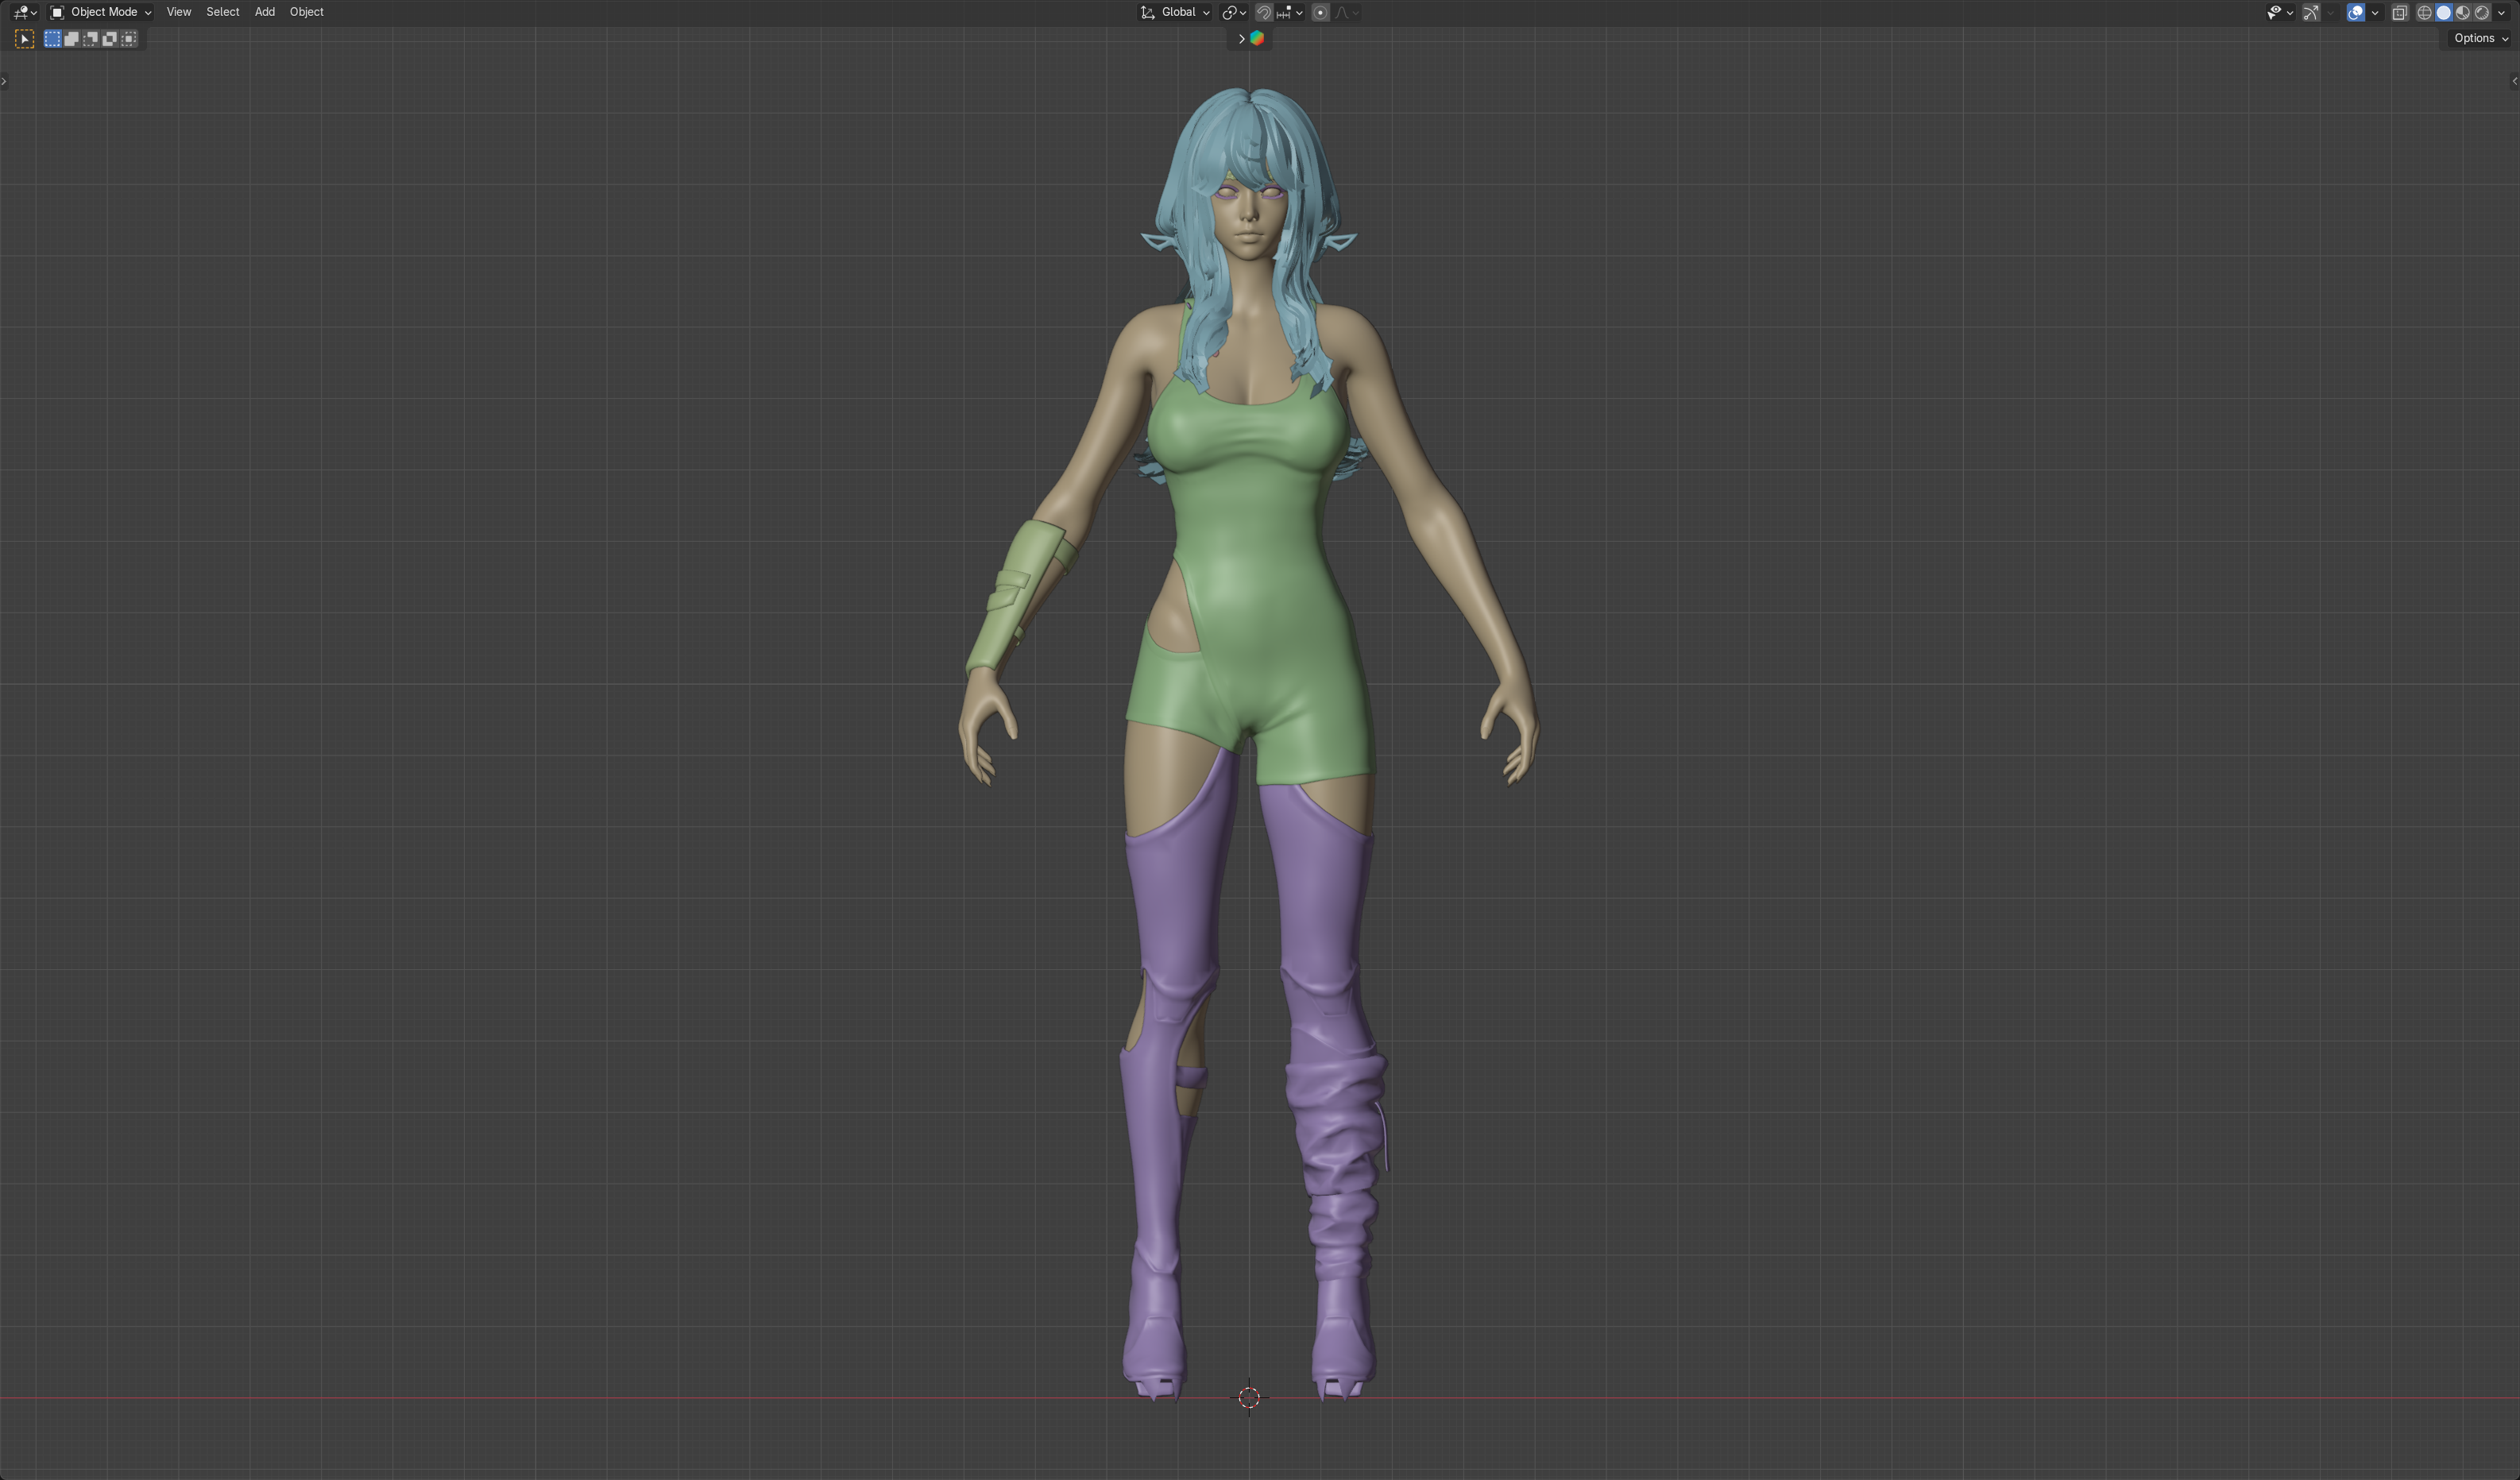Toggle X-Ray mode
Screen dimensions: 2520x1480
(x=2399, y=12)
